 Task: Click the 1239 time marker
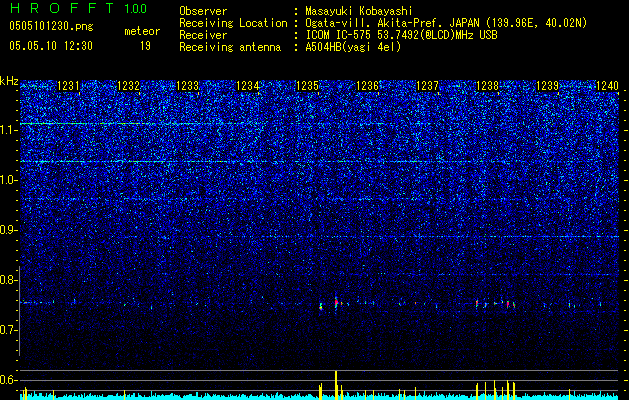pos(547,85)
